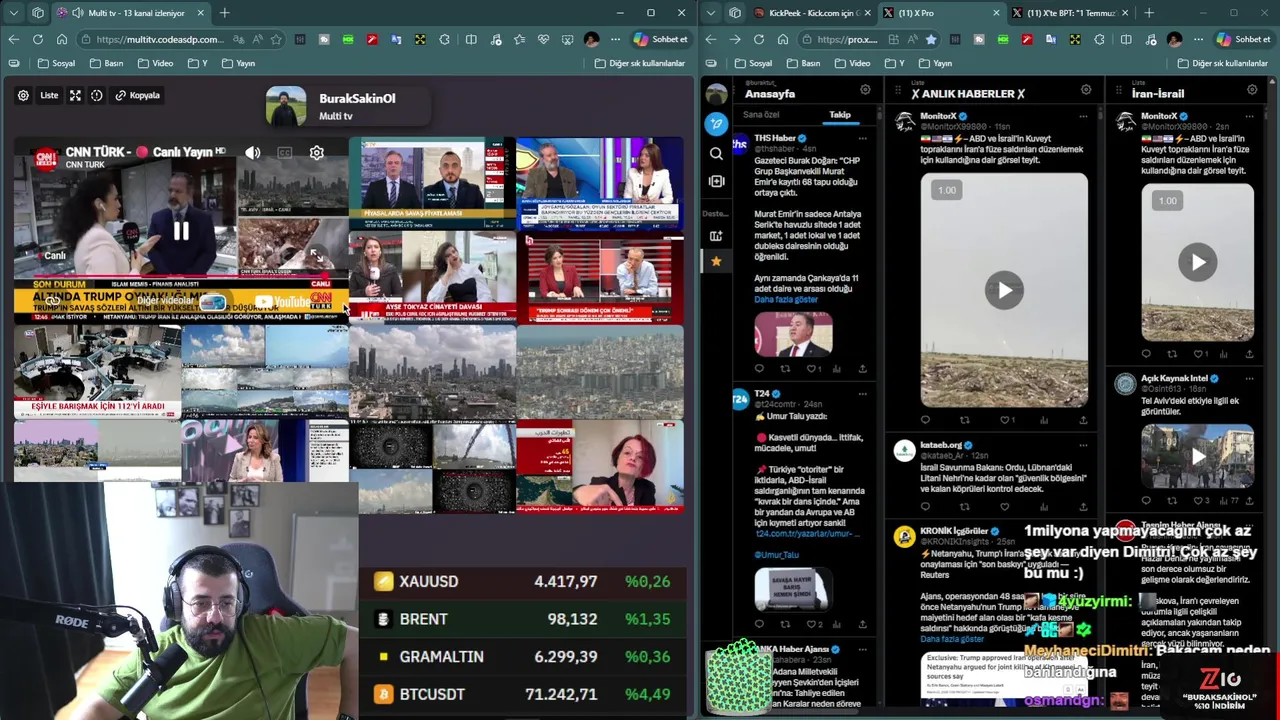Viewport: 1280px width, 720px height.
Task: Open more menu in left browser toolbar
Action: coord(614,39)
